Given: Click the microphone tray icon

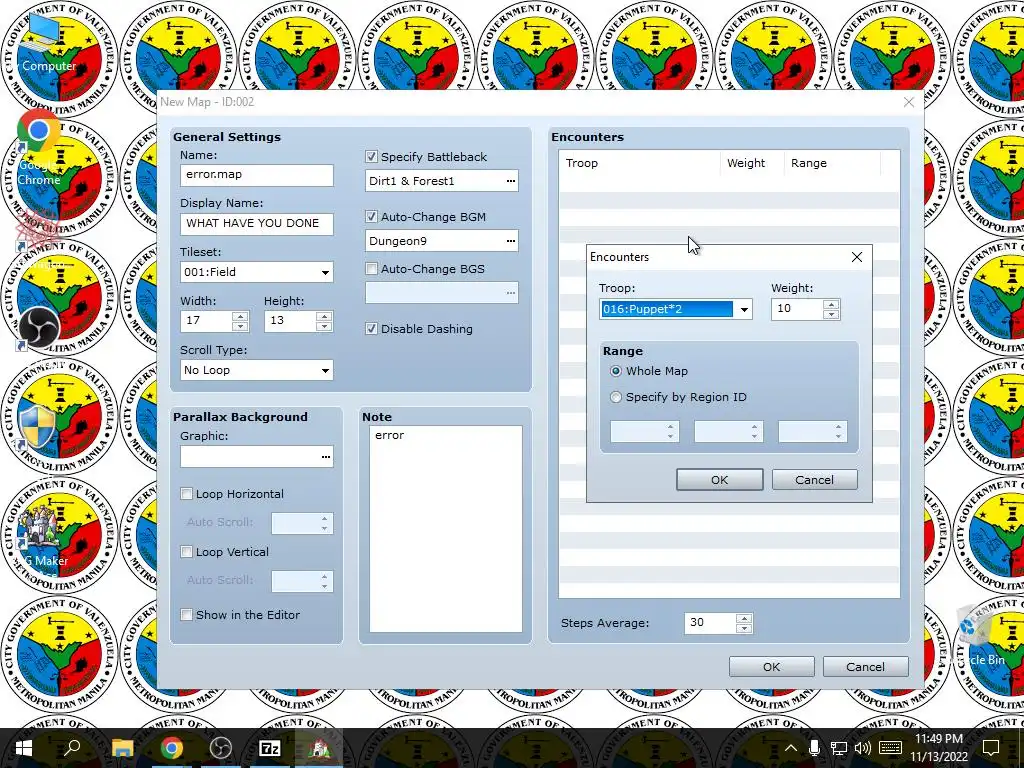Looking at the screenshot, I should (814, 748).
